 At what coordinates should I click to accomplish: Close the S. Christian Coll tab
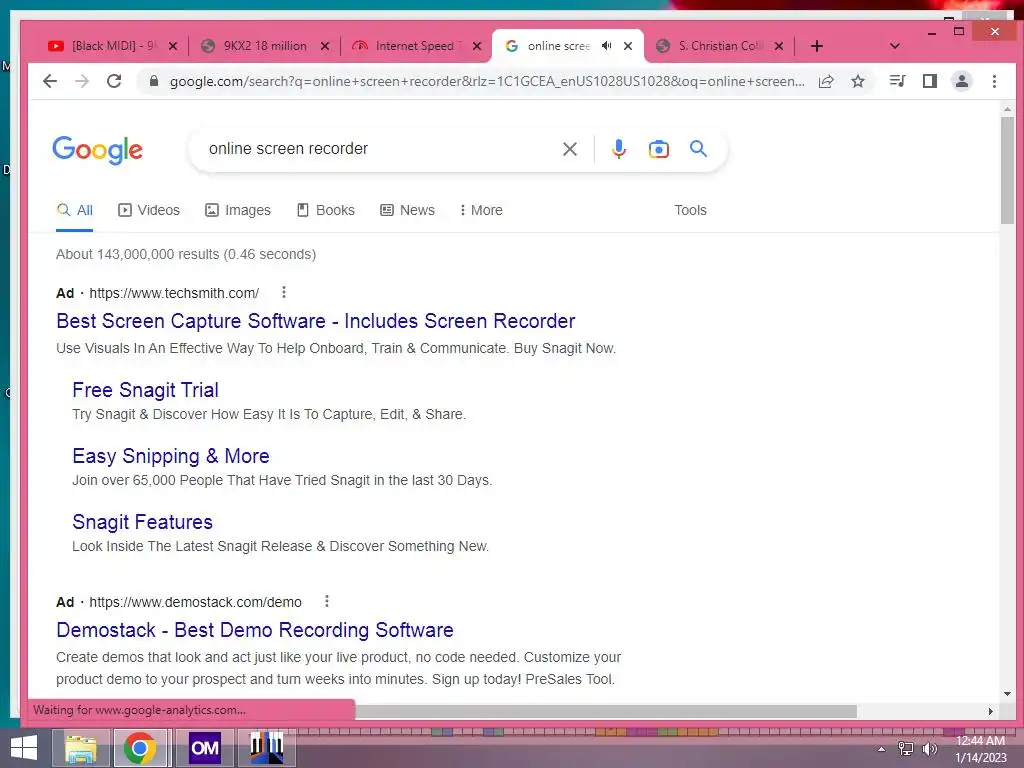pos(778,46)
